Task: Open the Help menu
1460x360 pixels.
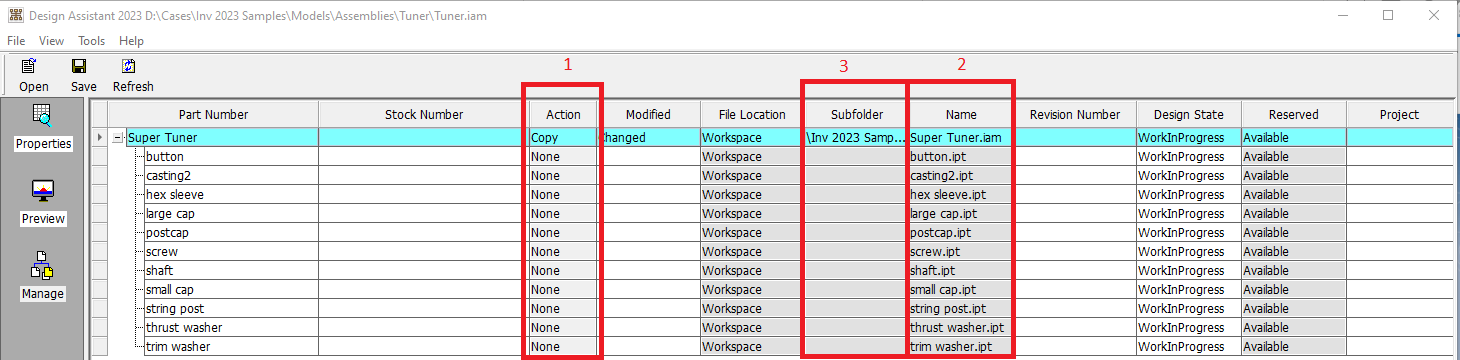Action: pyautogui.click(x=132, y=41)
